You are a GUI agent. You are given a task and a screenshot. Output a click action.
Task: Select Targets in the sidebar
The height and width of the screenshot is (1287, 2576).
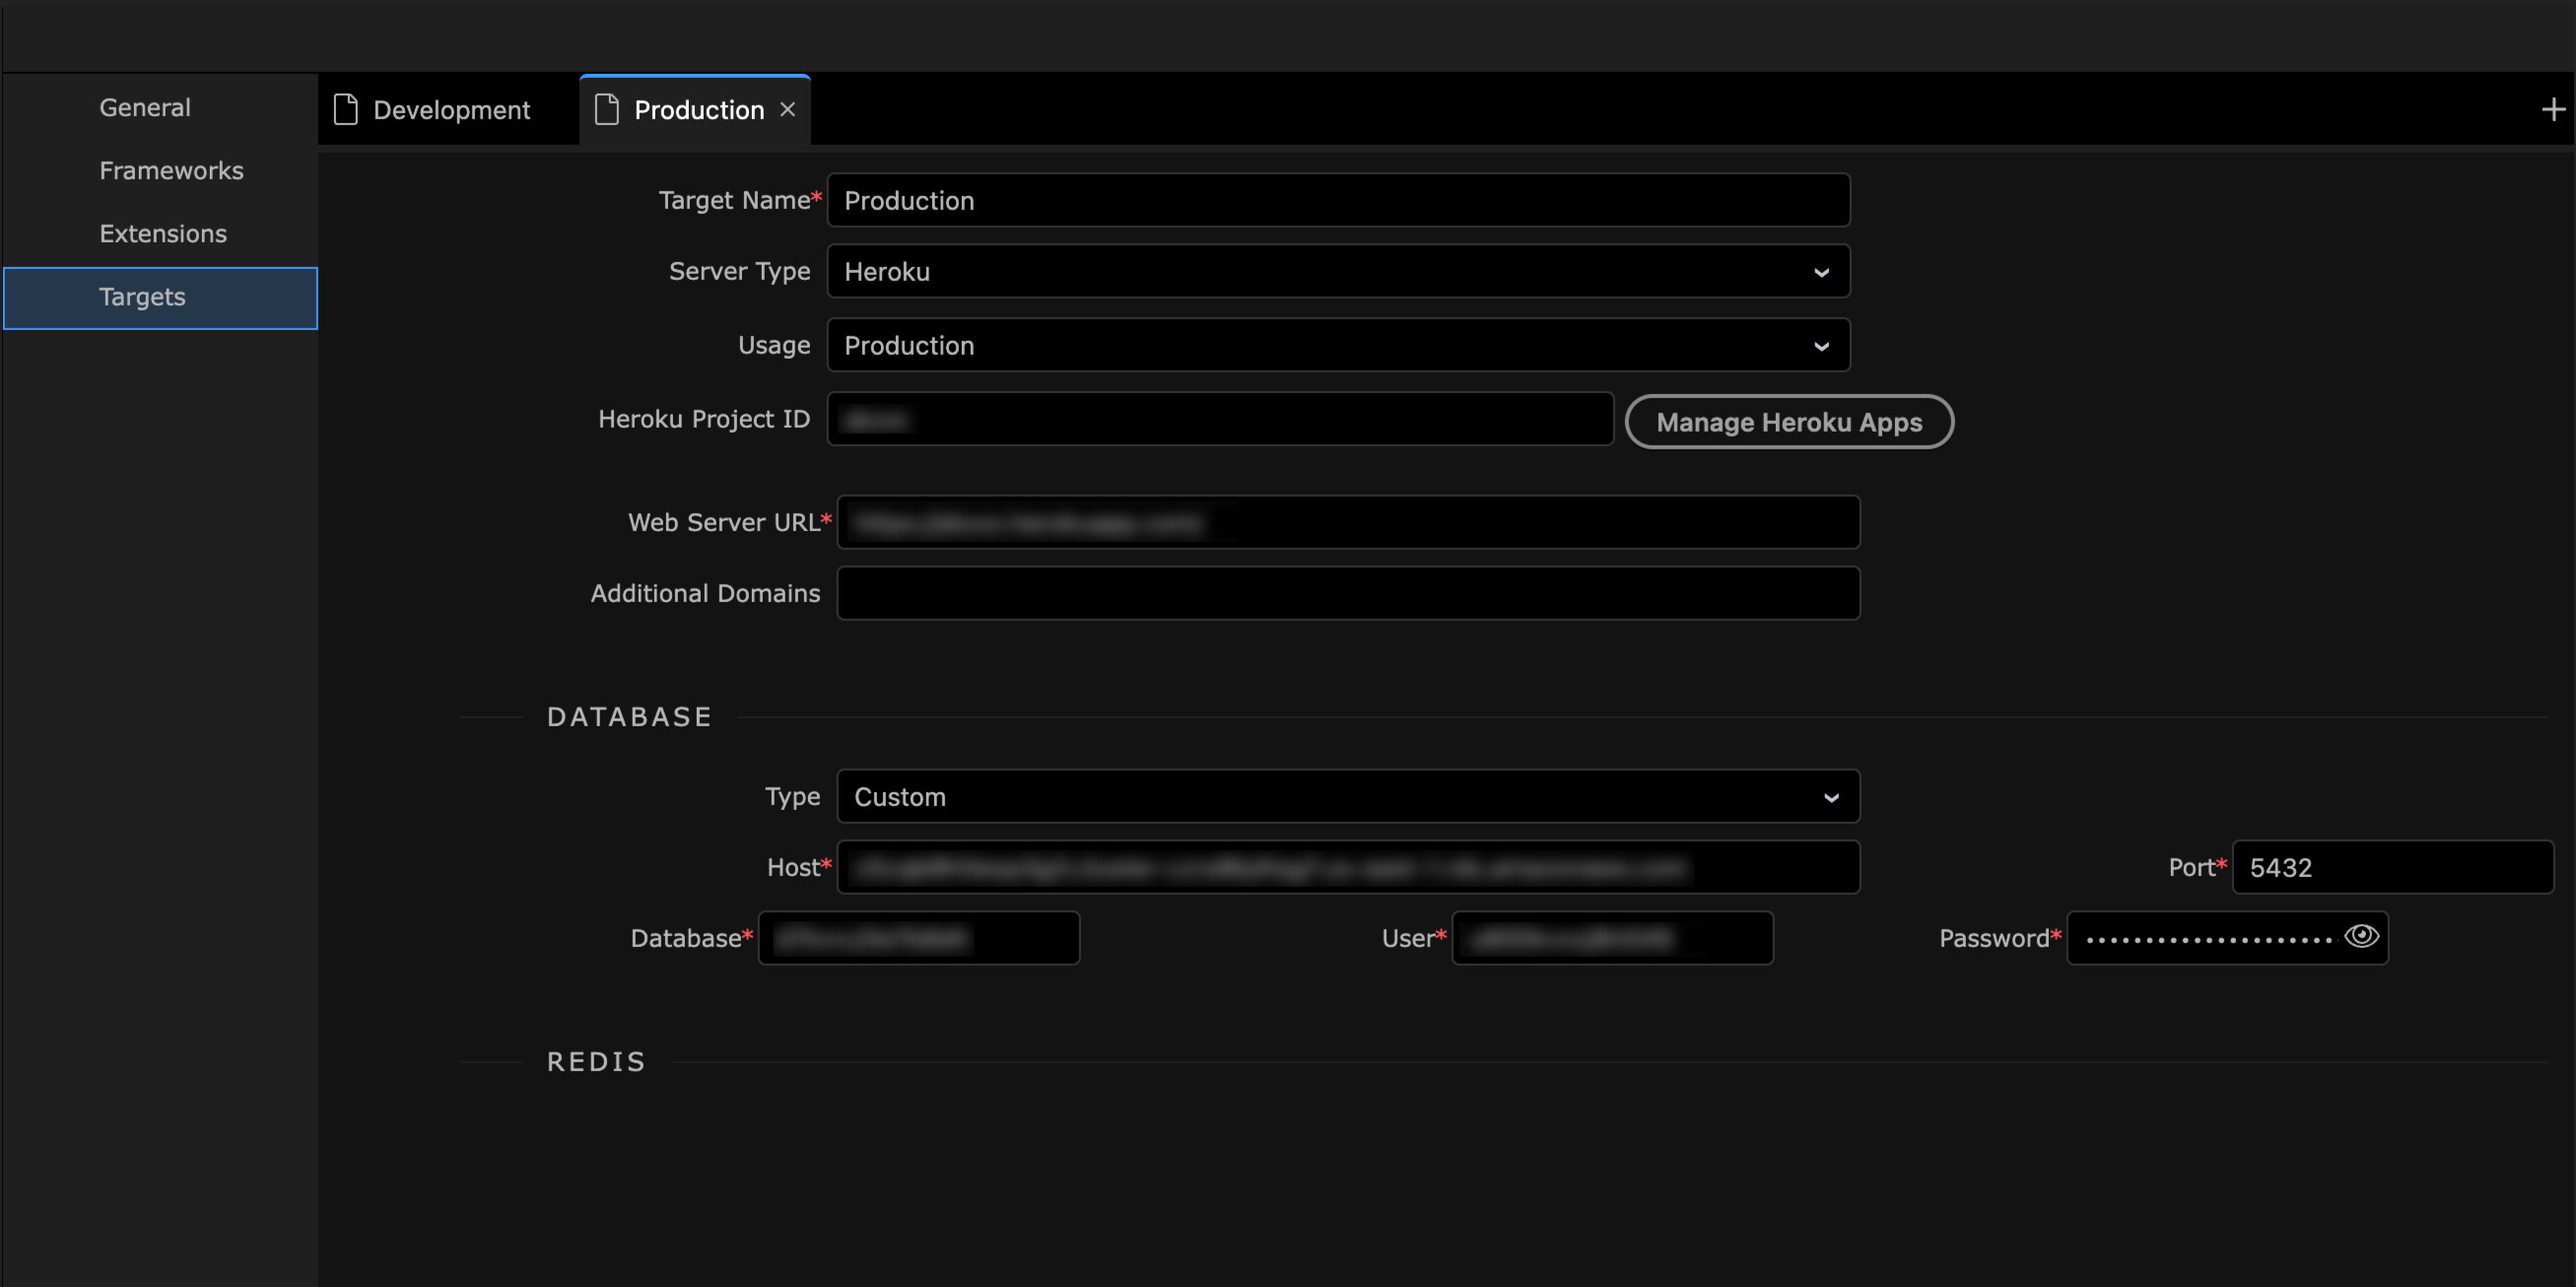click(142, 297)
